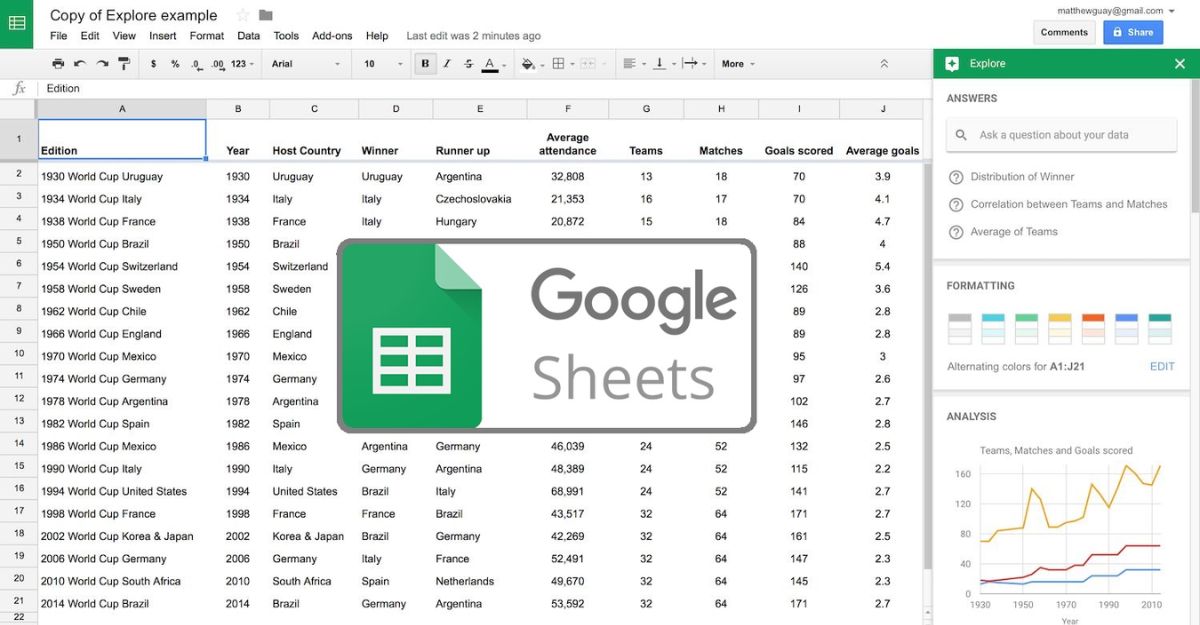This screenshot has height=625, width=1200.
Task: Open the Insert menu
Action: [x=163, y=36]
